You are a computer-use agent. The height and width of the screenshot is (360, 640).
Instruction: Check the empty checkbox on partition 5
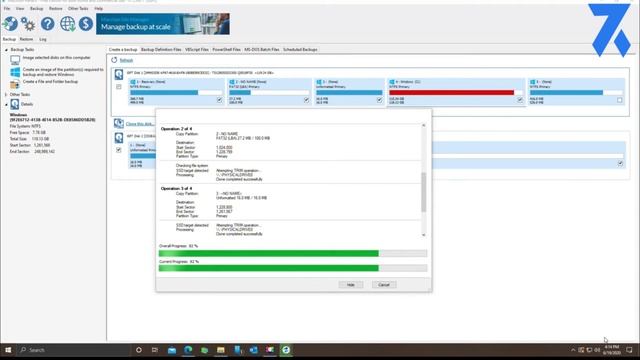[x=620, y=100]
